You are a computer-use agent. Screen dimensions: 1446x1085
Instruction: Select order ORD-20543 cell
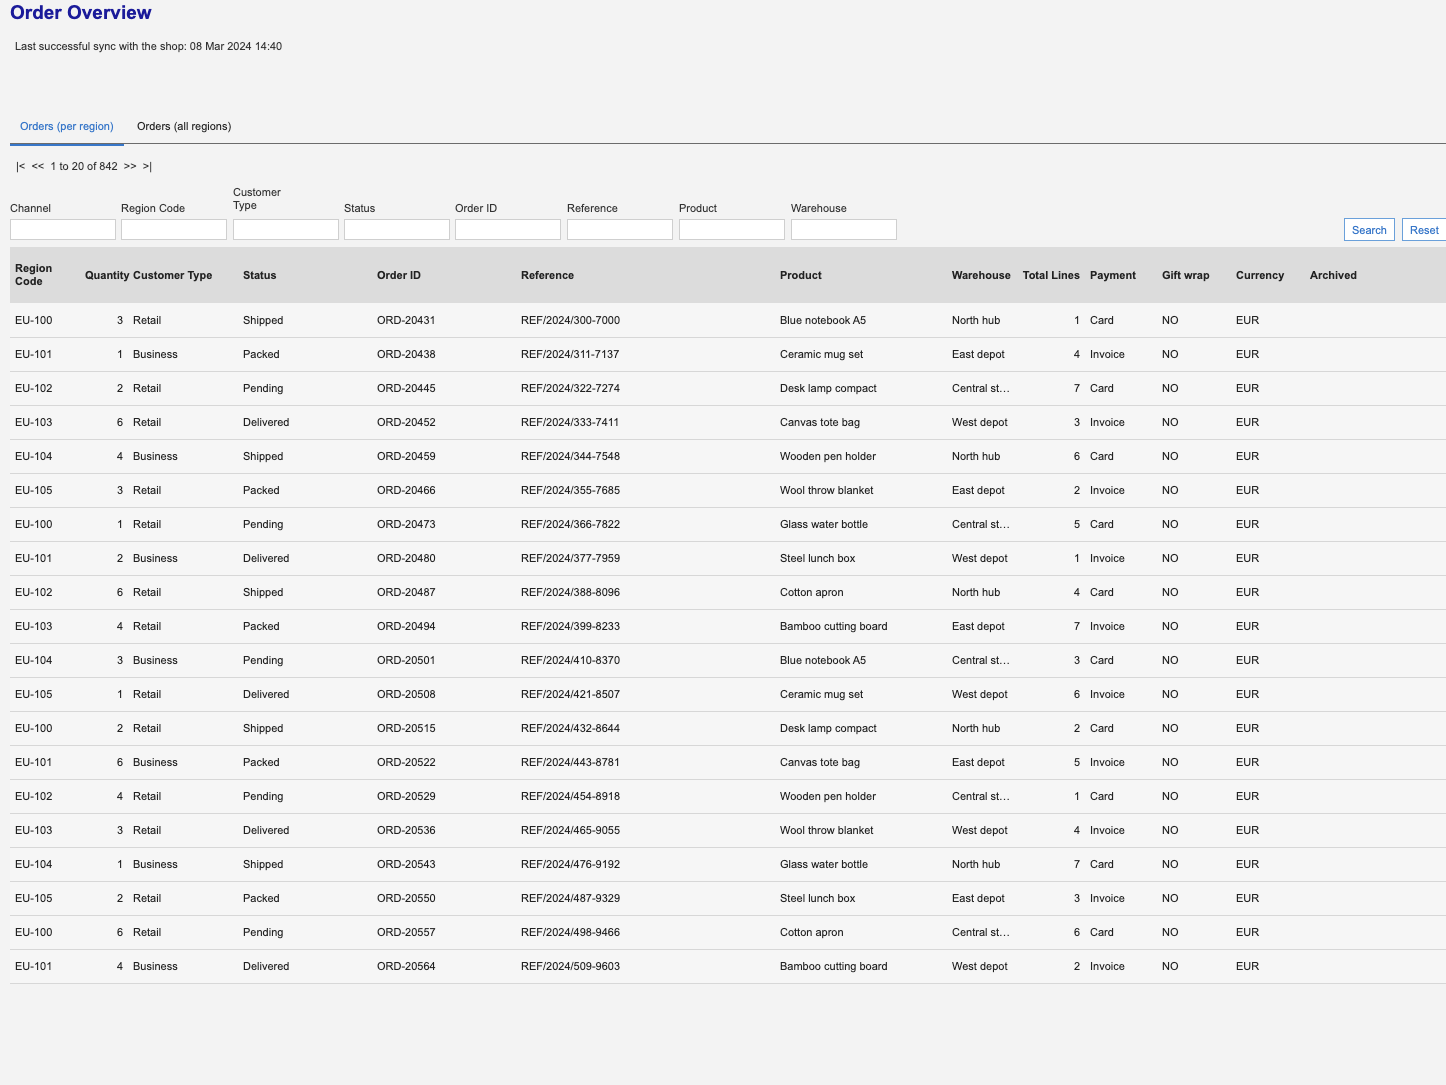pyautogui.click(x=406, y=864)
